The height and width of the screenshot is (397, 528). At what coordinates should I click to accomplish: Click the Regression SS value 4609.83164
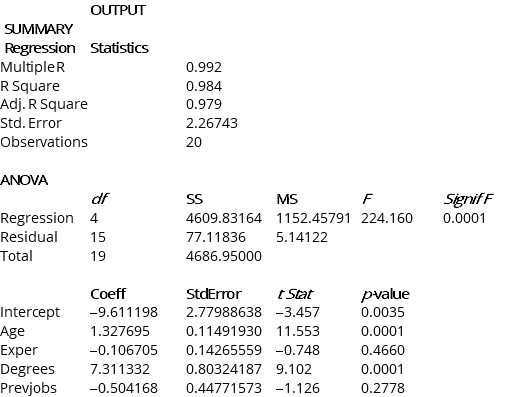224,218
